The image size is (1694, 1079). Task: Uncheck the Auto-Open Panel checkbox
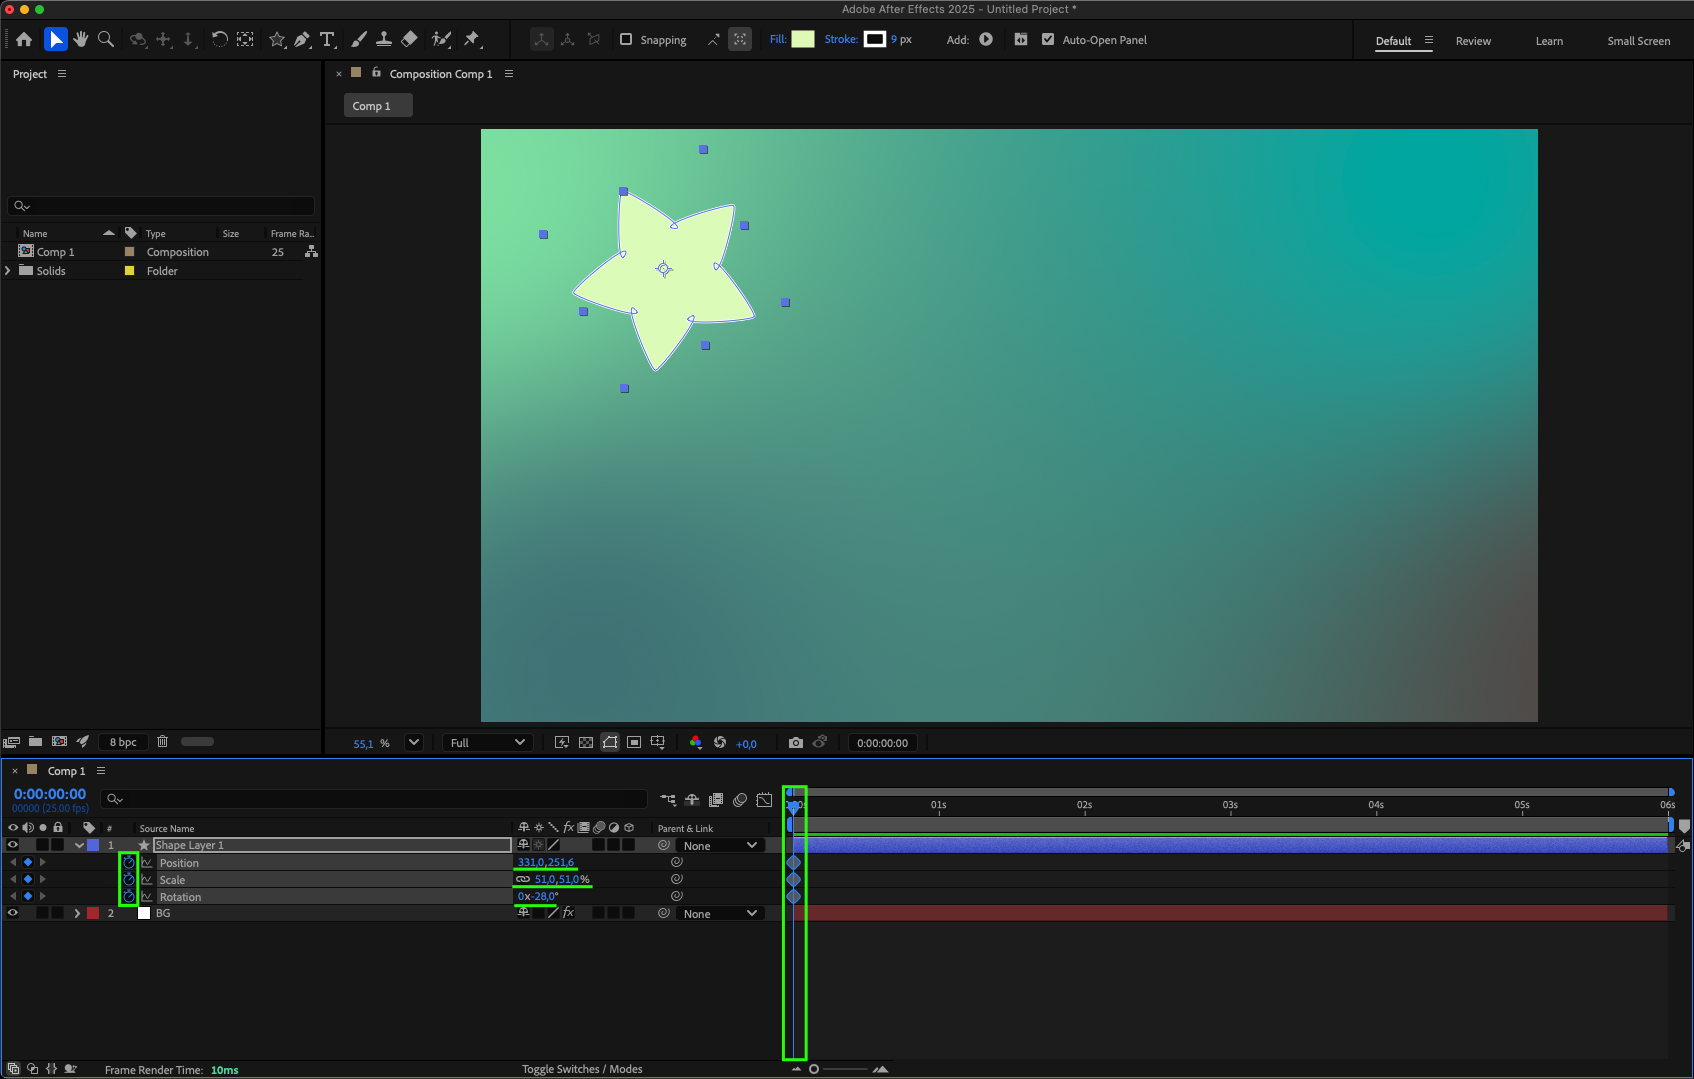(x=1048, y=40)
